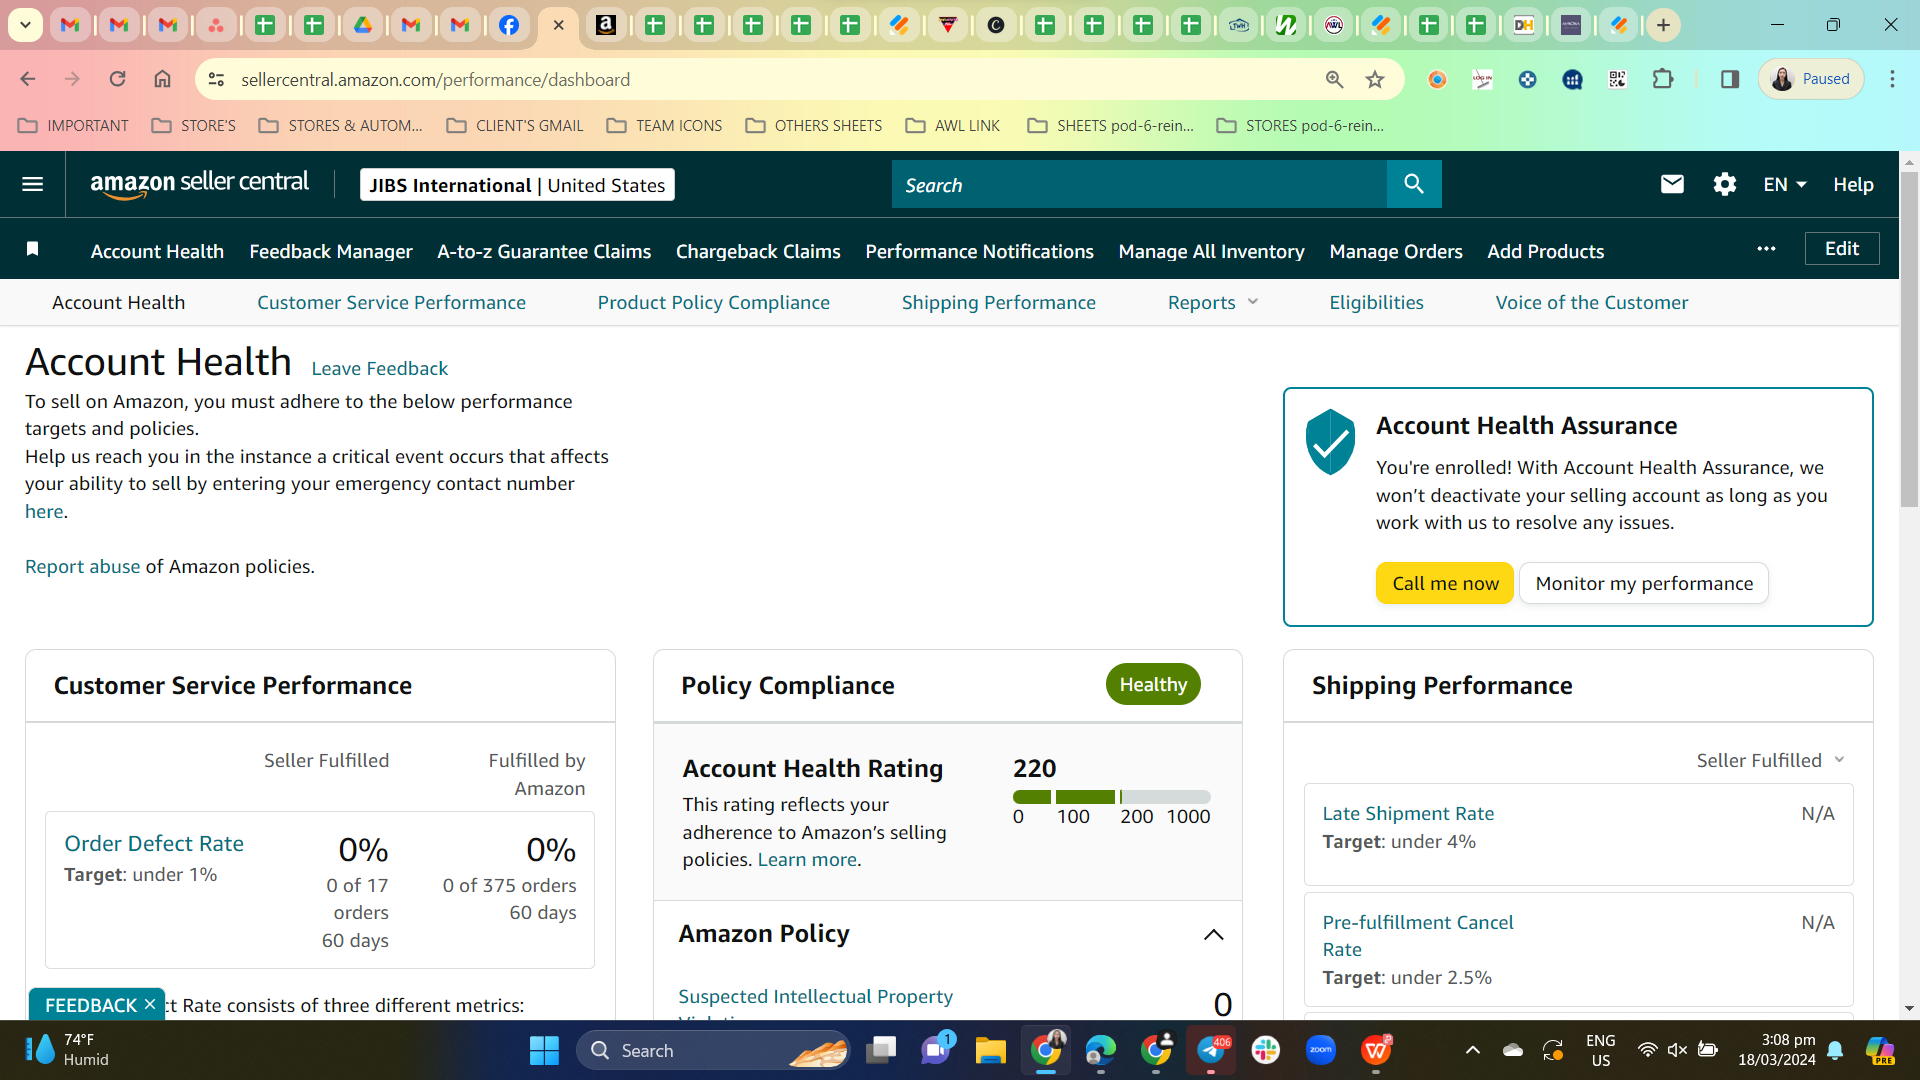Screen dimensions: 1920x1080
Task: Close the FEEDBACK widget
Action: 150,1004
